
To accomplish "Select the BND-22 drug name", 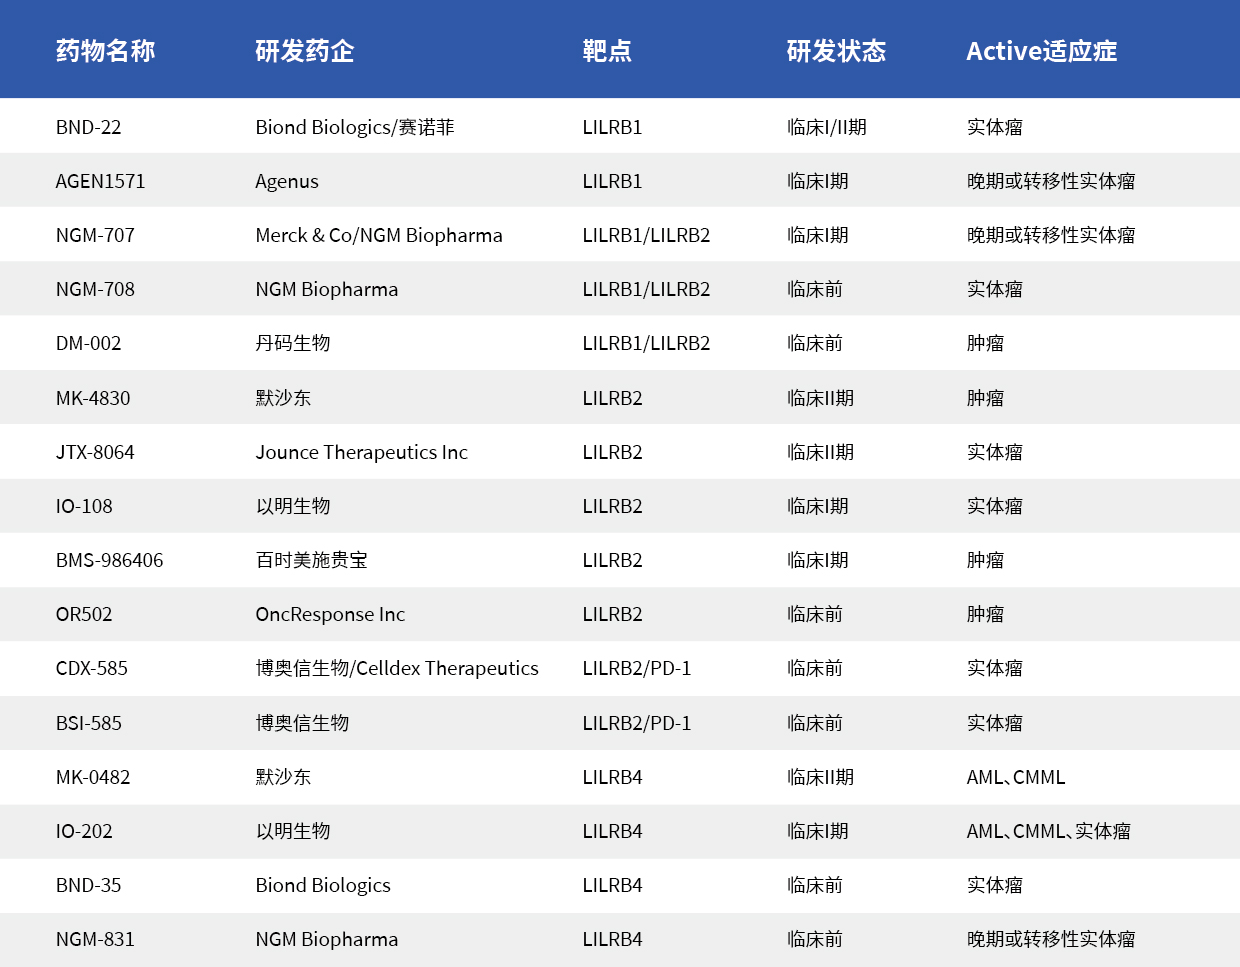I will click(87, 126).
